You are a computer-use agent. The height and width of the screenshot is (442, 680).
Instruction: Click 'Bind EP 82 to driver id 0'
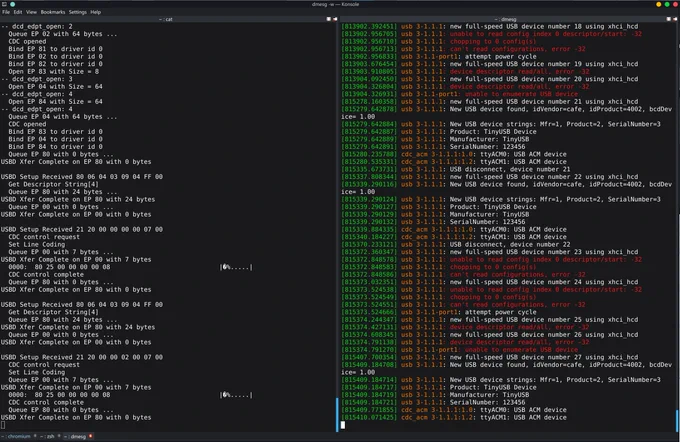[x=56, y=64]
